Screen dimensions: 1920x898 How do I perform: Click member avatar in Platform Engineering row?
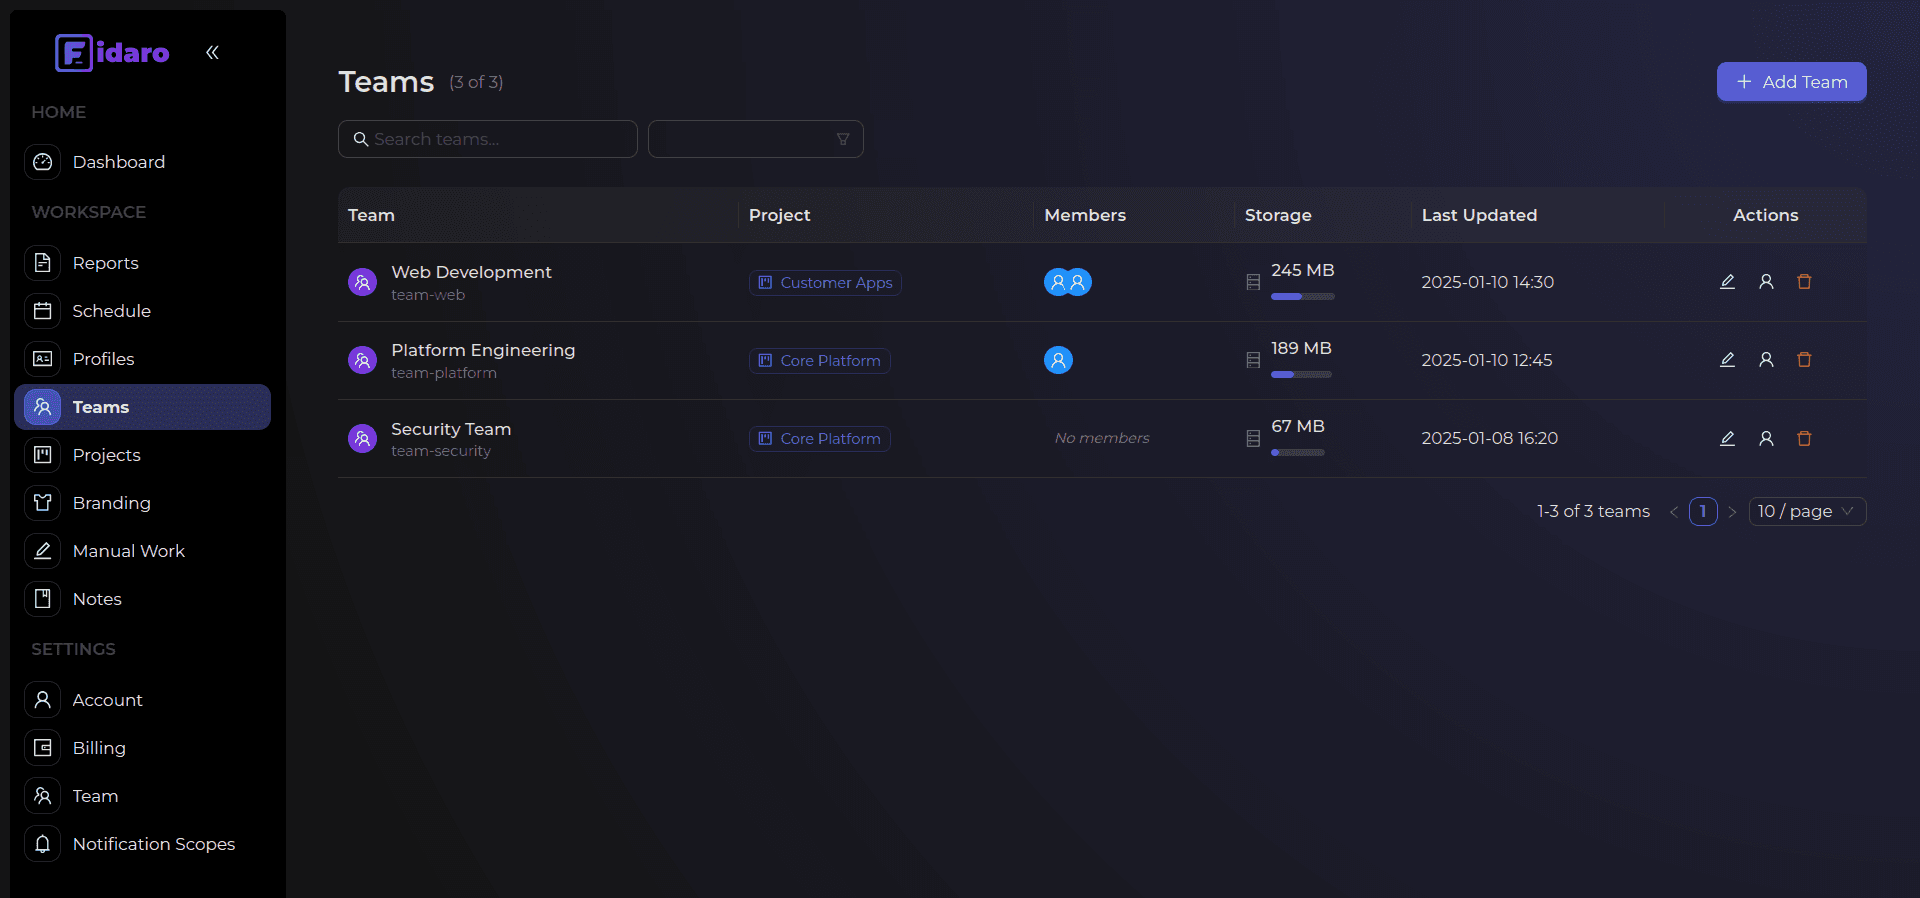point(1058,360)
